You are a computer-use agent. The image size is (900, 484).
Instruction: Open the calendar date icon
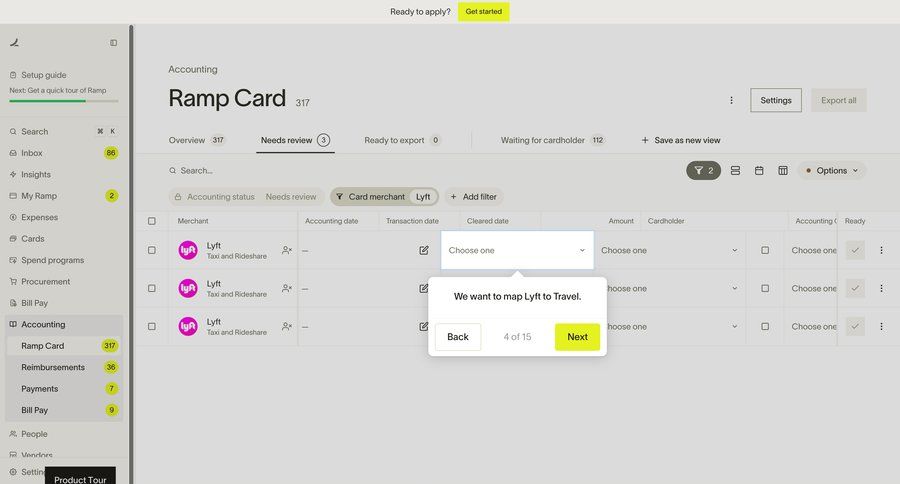(x=759, y=171)
